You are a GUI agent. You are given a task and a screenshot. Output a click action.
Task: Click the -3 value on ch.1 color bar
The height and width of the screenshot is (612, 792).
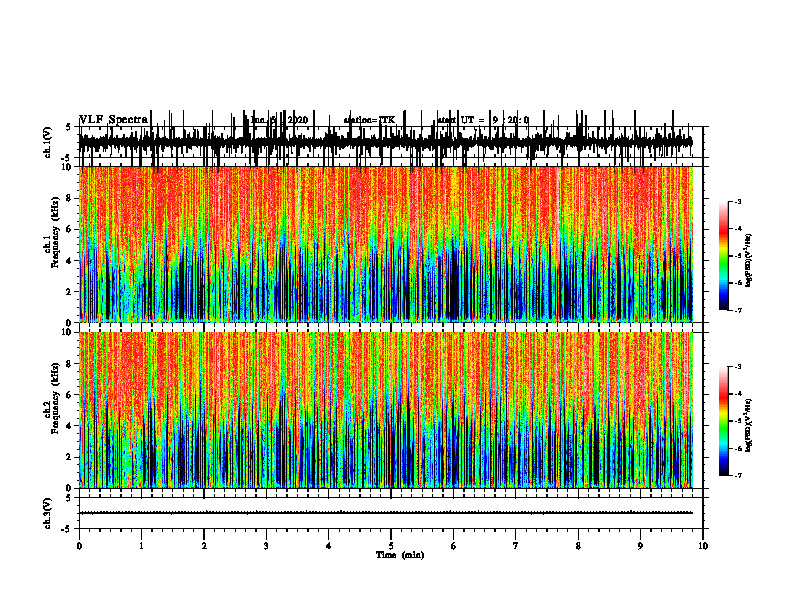pos(737,201)
